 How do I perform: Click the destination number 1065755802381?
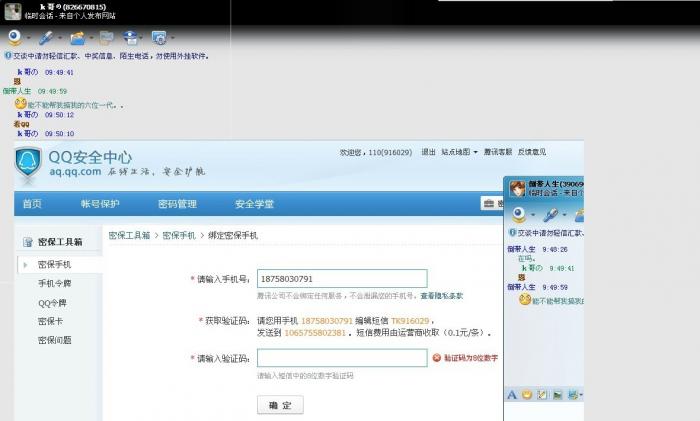(315, 333)
